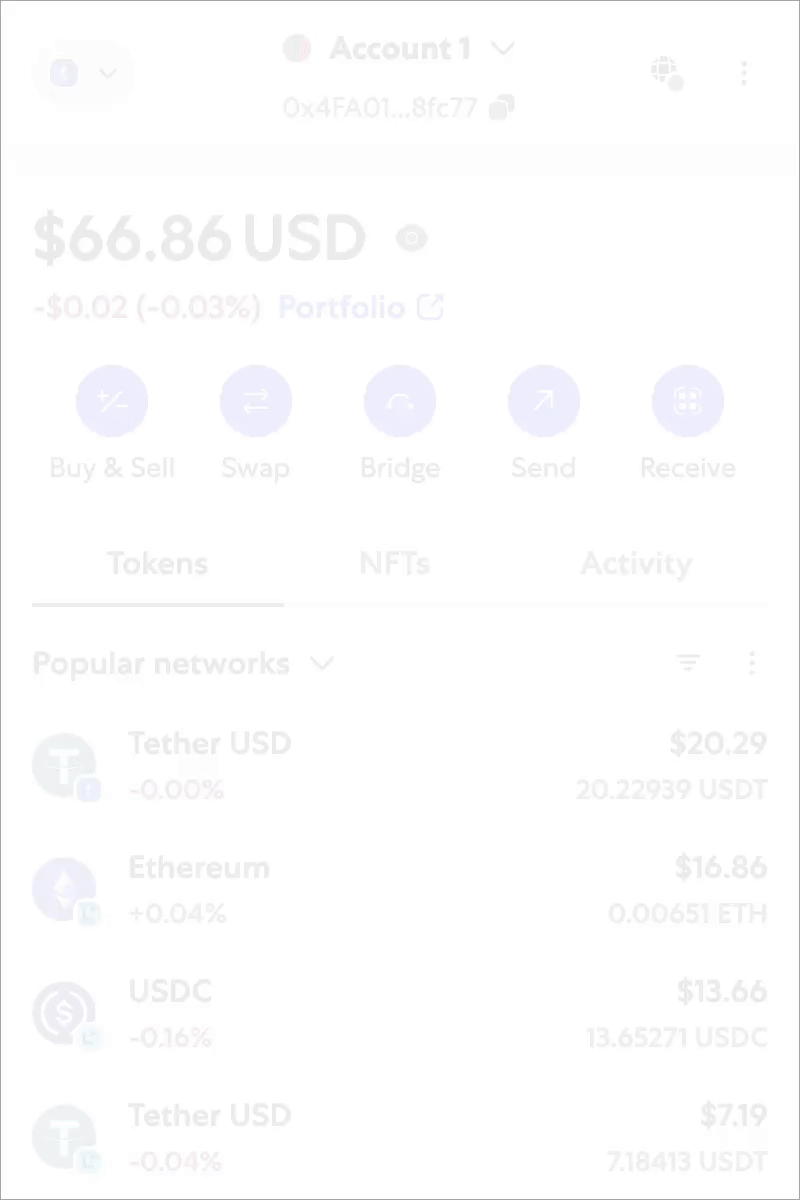
Task: Open the Ethereum token row
Action: [x=400, y=890]
